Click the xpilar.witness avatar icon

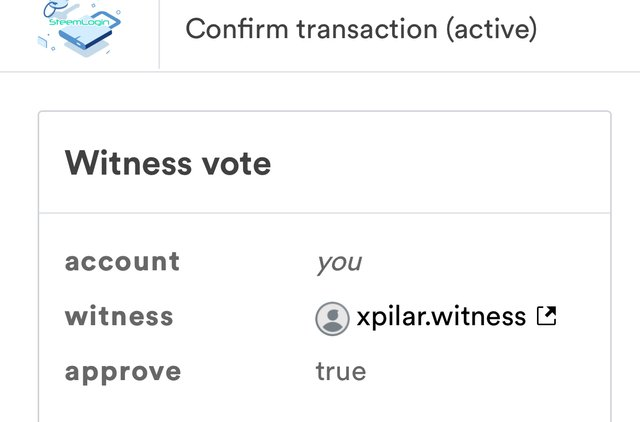click(x=332, y=318)
